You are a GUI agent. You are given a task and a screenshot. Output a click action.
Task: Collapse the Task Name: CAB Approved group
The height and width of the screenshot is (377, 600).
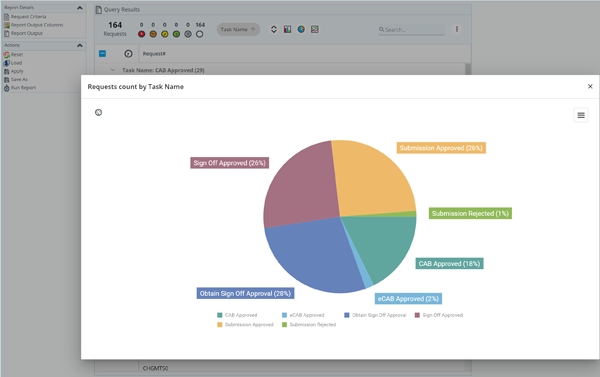pyautogui.click(x=112, y=70)
